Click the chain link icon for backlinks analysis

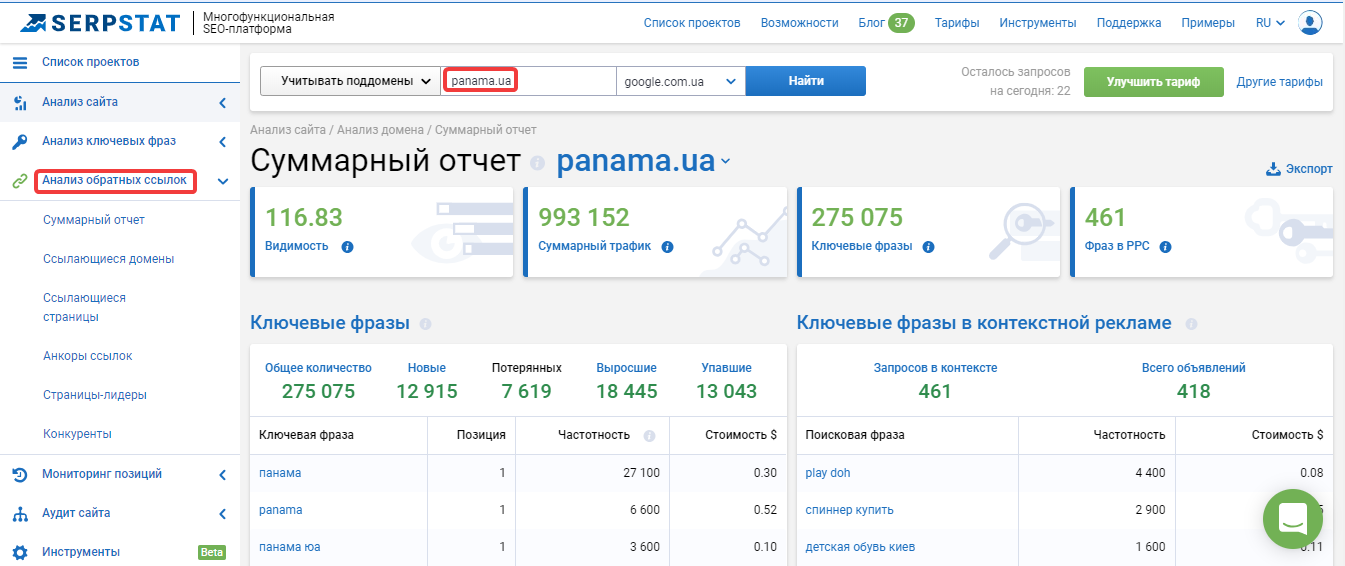tap(19, 181)
